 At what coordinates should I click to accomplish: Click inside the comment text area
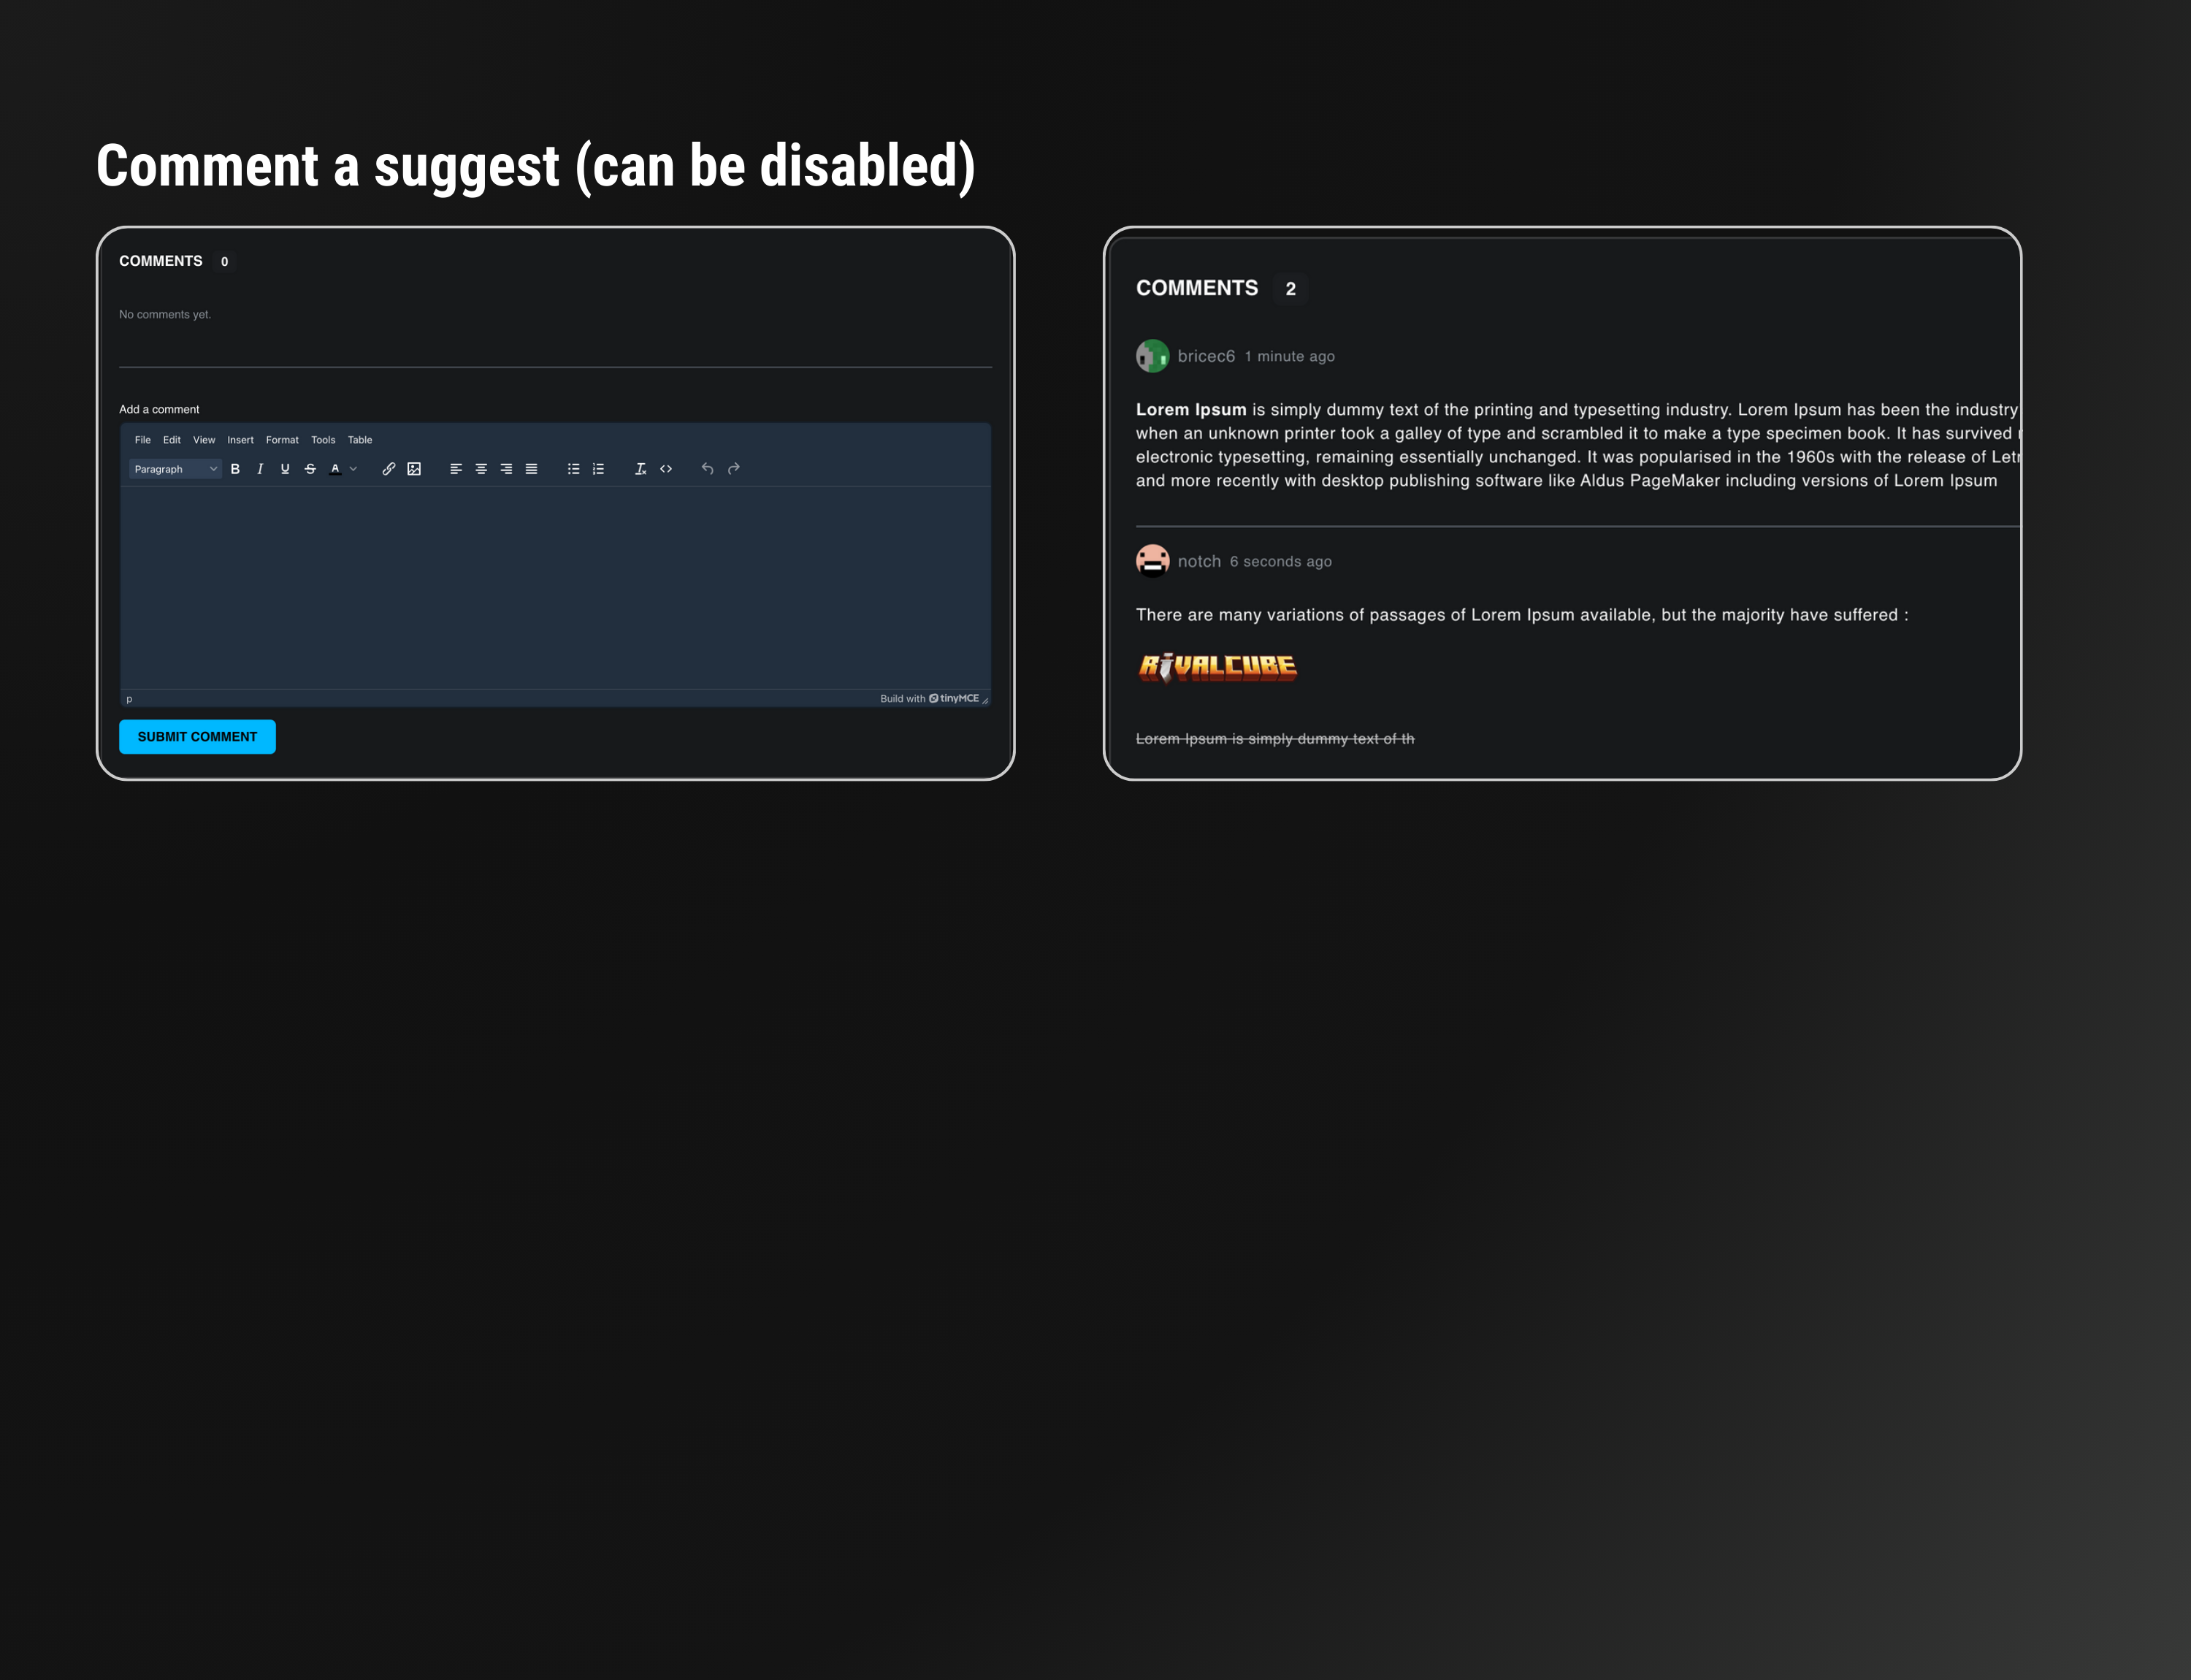coord(555,587)
